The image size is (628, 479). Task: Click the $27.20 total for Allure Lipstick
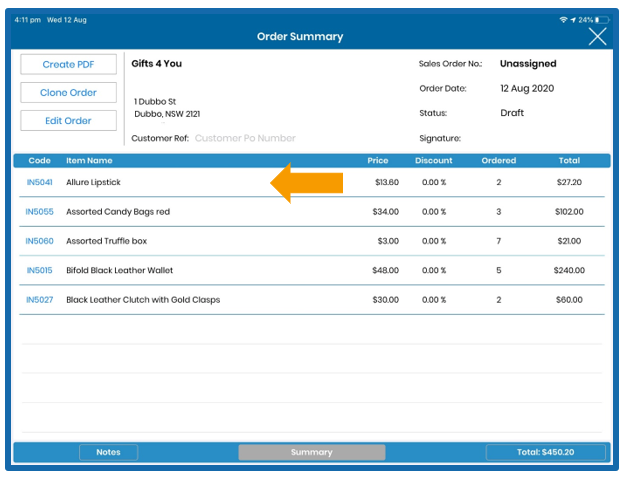point(569,182)
